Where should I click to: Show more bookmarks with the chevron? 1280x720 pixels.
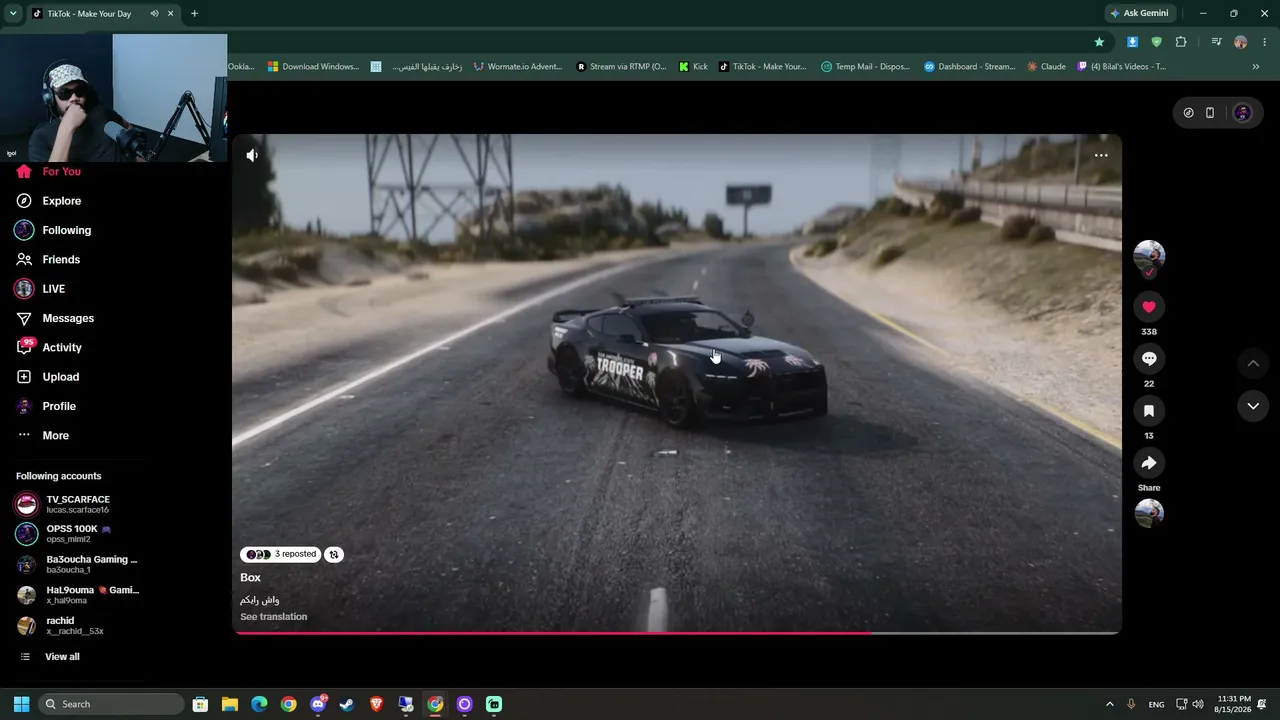tap(1256, 67)
